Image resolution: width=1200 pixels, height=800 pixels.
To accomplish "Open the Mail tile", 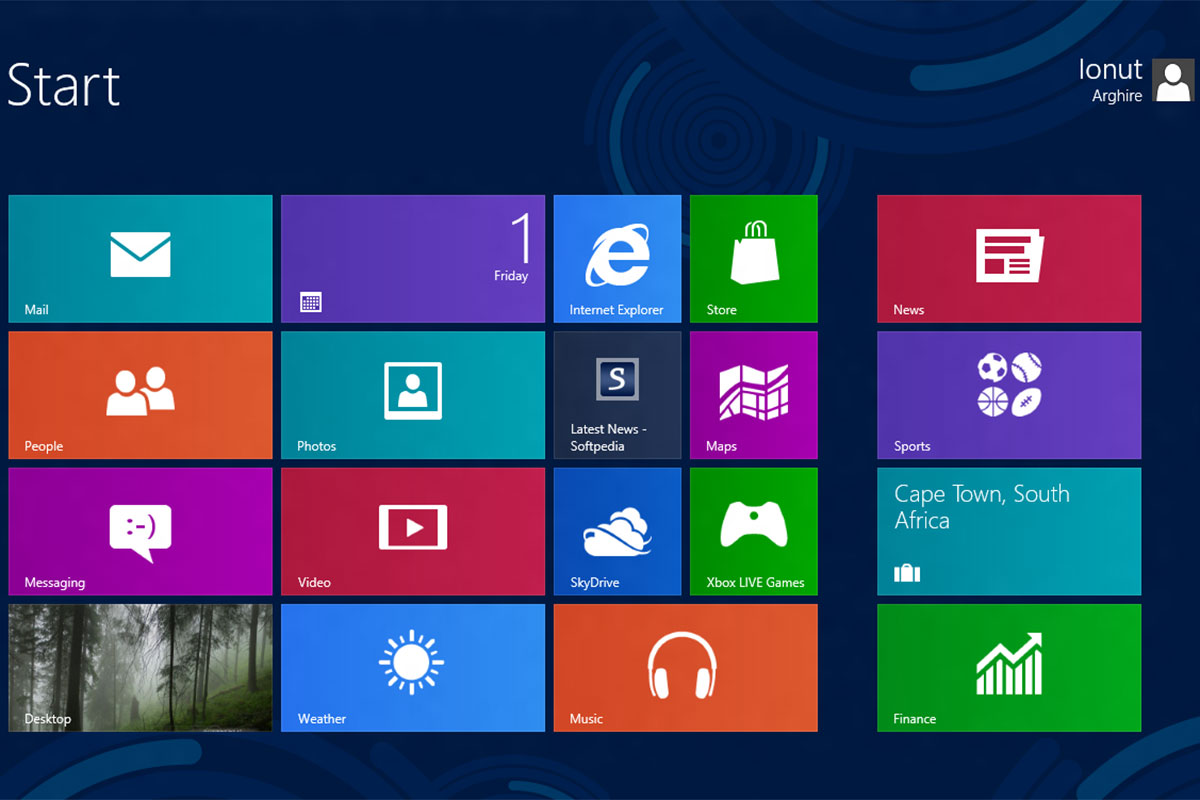I will point(140,258).
